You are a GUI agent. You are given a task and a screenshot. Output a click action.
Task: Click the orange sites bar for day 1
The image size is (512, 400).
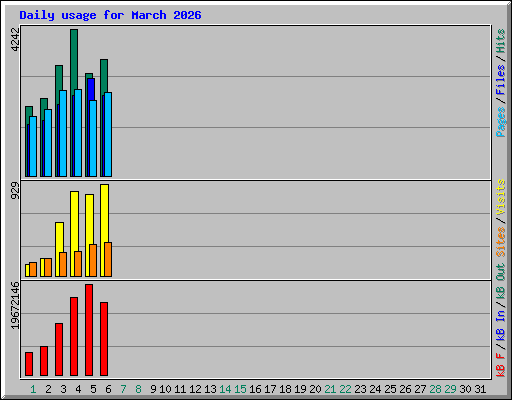33,269
